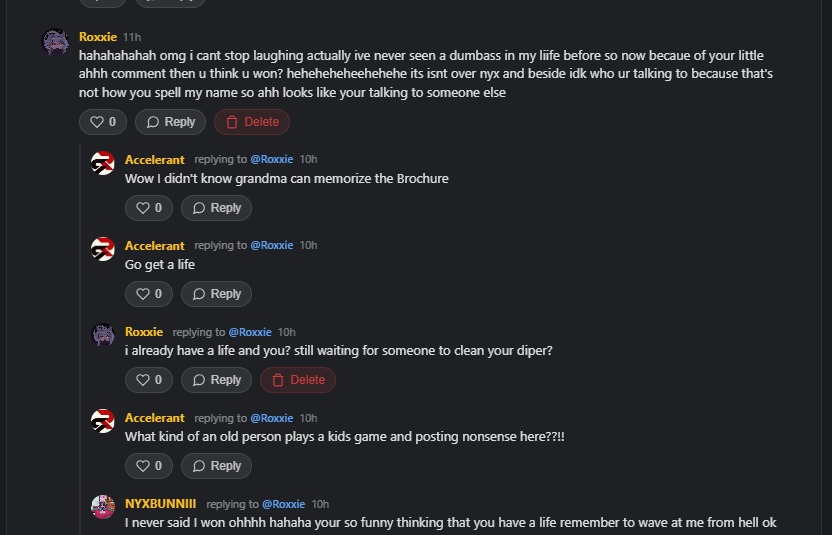The height and width of the screenshot is (535, 832).
Task: Open the NYXBUNNIII username link
Action: point(160,504)
